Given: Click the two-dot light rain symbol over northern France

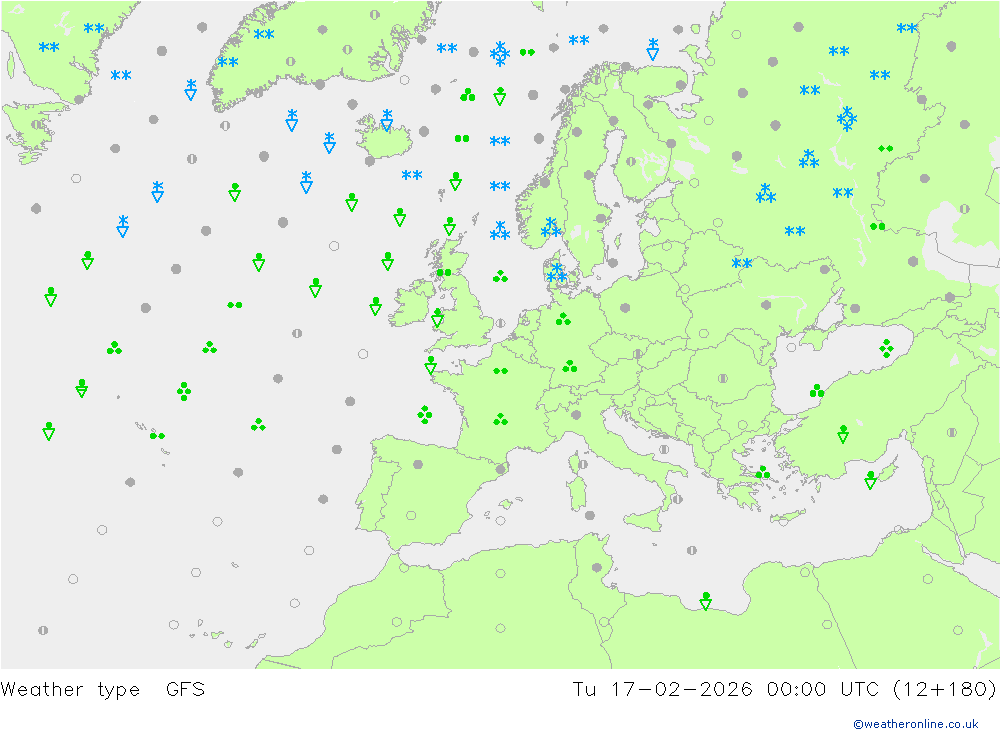Looking at the screenshot, I should pos(501,371).
